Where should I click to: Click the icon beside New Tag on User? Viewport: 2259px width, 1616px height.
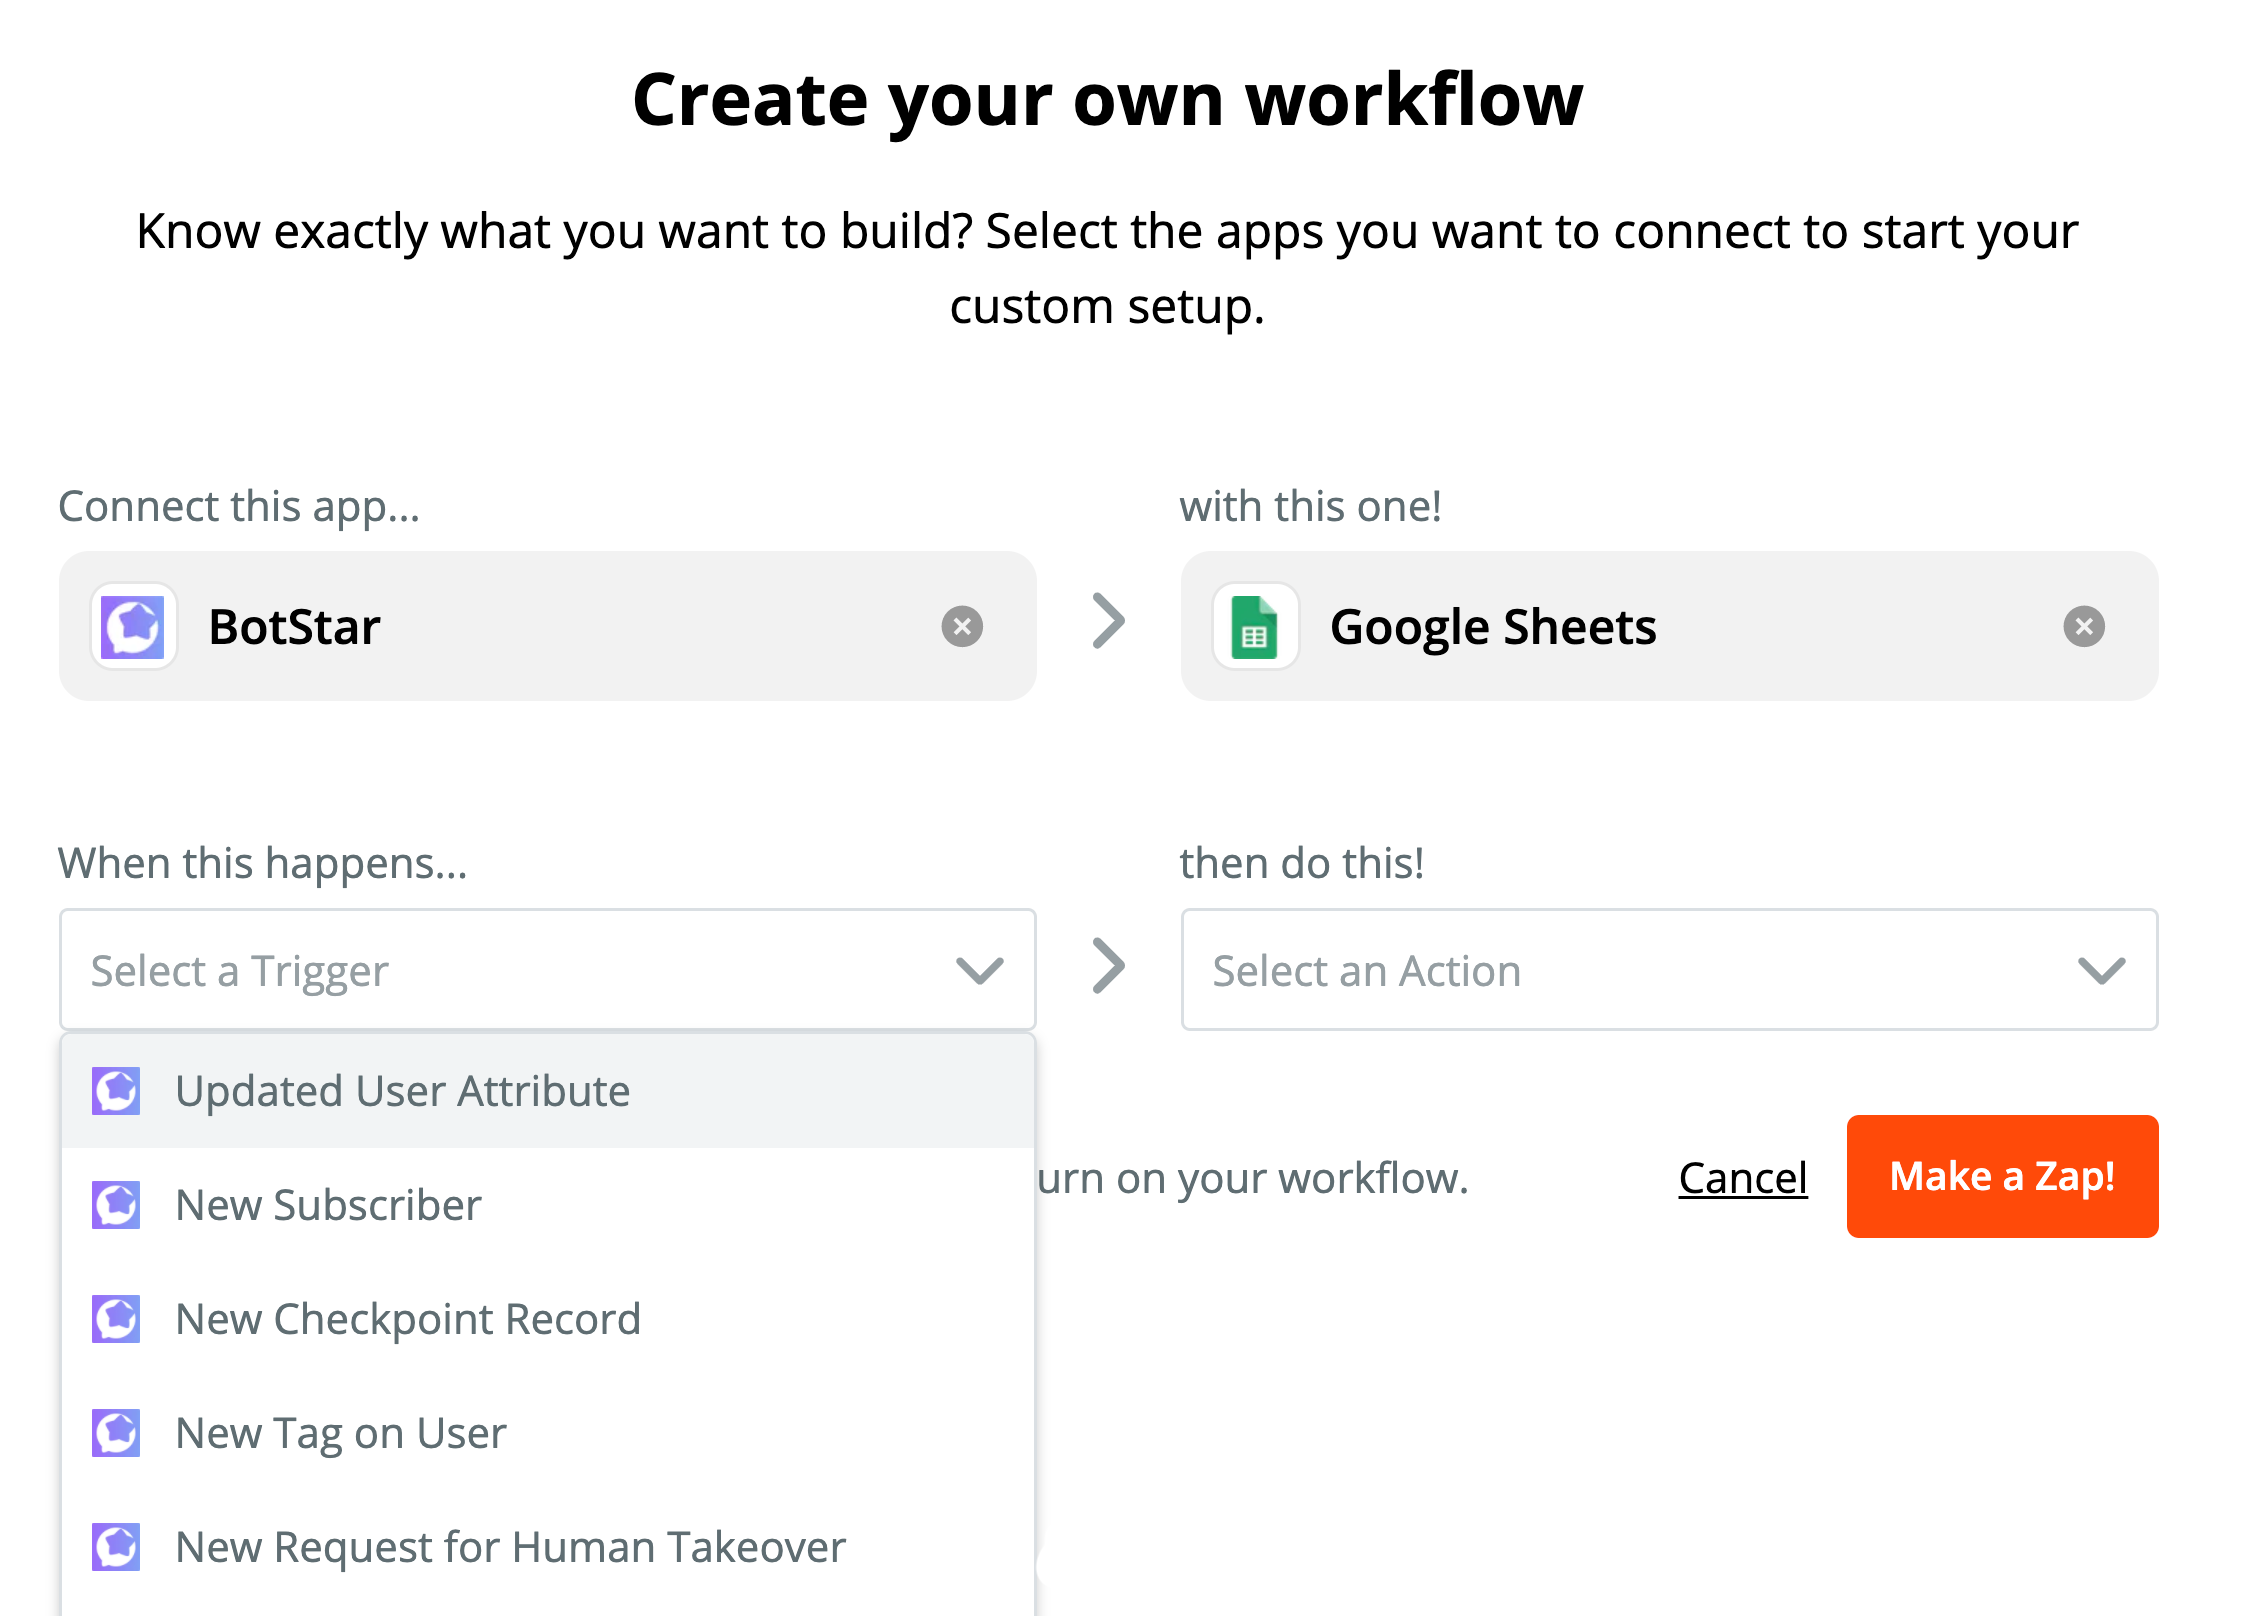click(x=116, y=1433)
